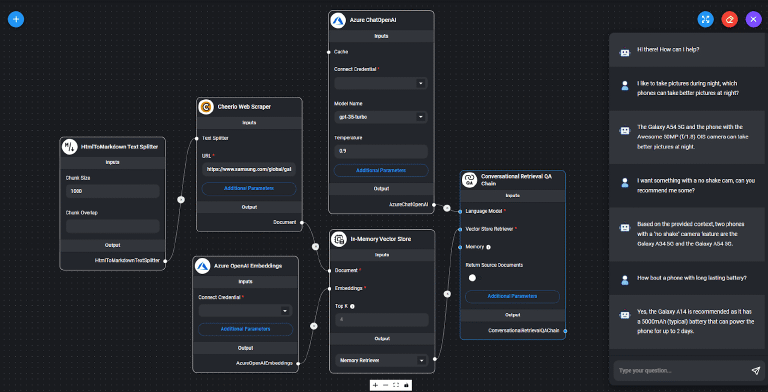768x392 pixels.
Task: Click the Chunk Size input field
Action: click(x=113, y=191)
